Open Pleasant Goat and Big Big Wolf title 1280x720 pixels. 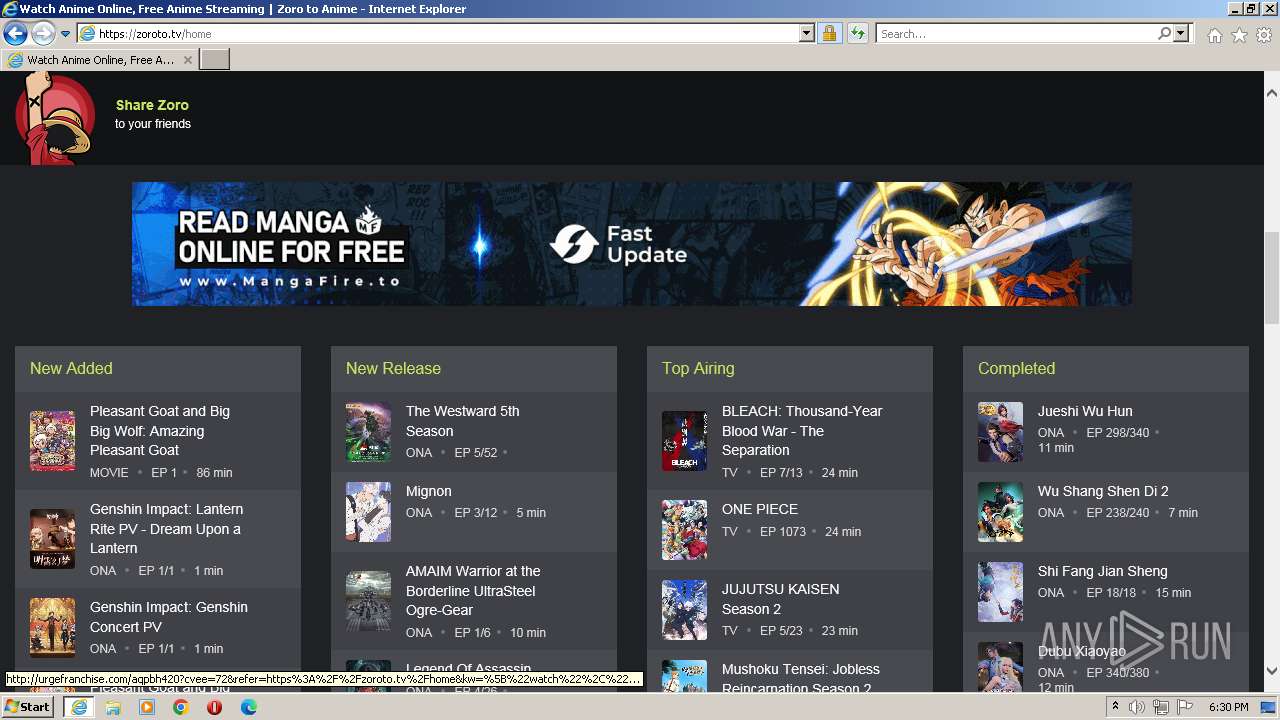[x=160, y=431]
